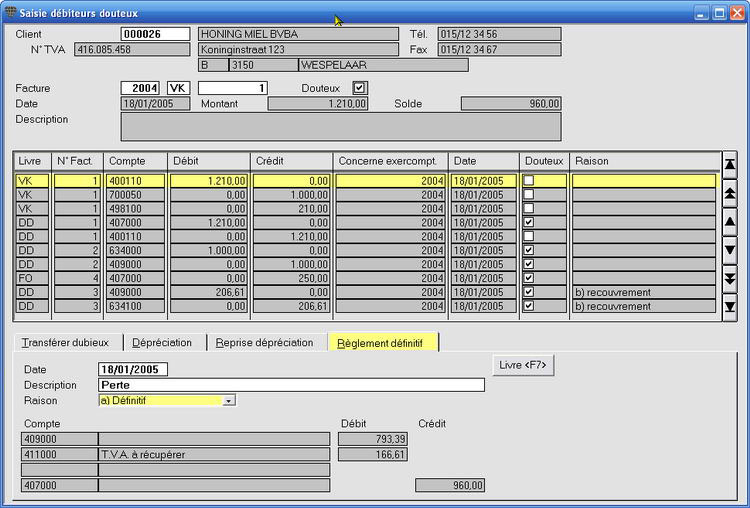Image resolution: width=750 pixels, height=508 pixels.
Task: Uncheck Douteux box on row 634000
Action: (529, 250)
